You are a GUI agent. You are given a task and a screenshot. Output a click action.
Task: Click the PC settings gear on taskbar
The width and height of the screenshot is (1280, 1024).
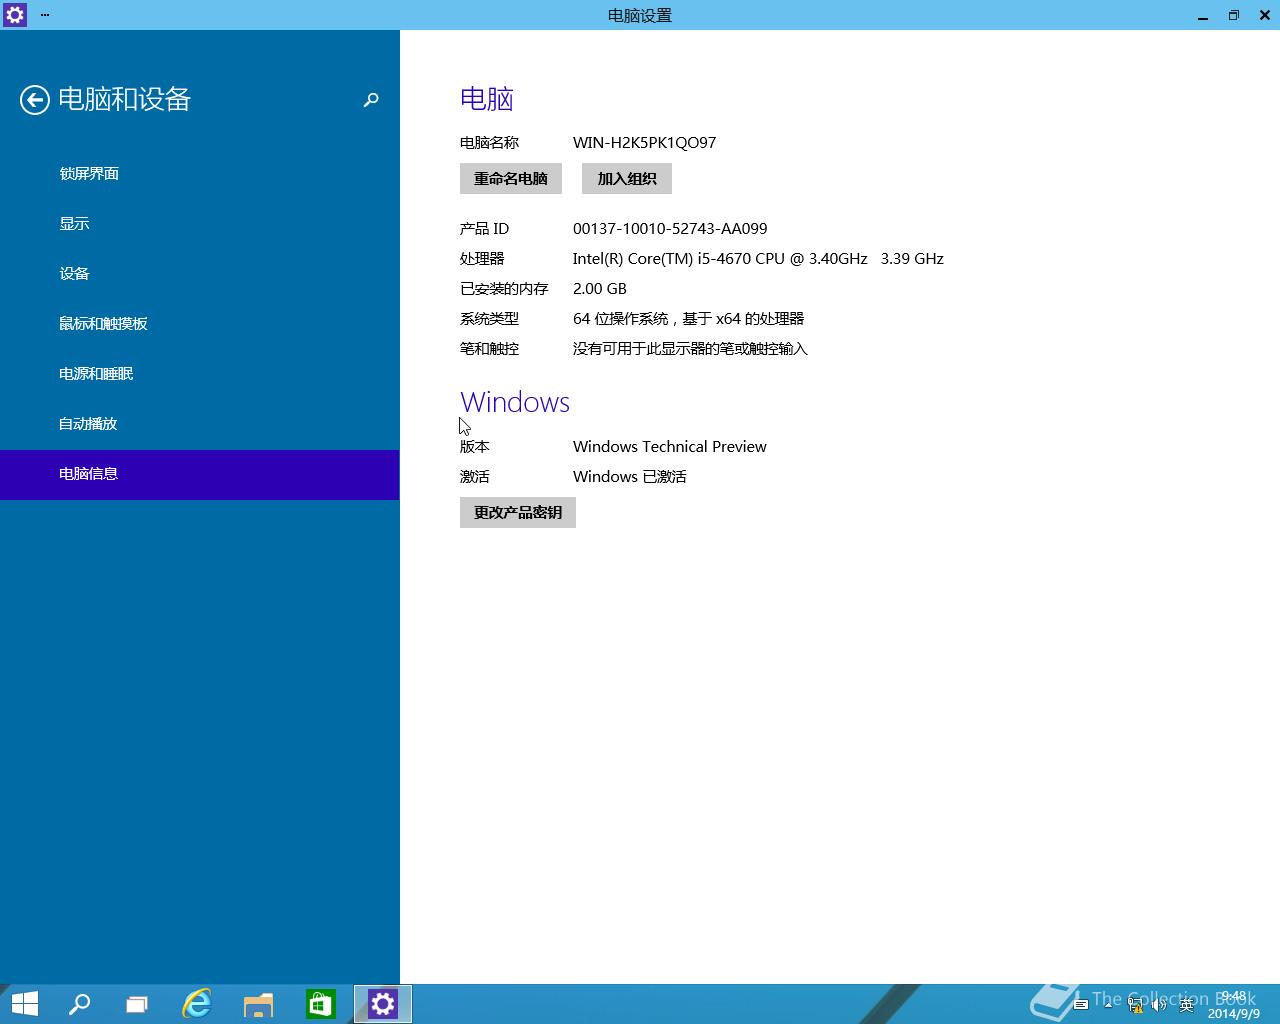click(x=382, y=1004)
